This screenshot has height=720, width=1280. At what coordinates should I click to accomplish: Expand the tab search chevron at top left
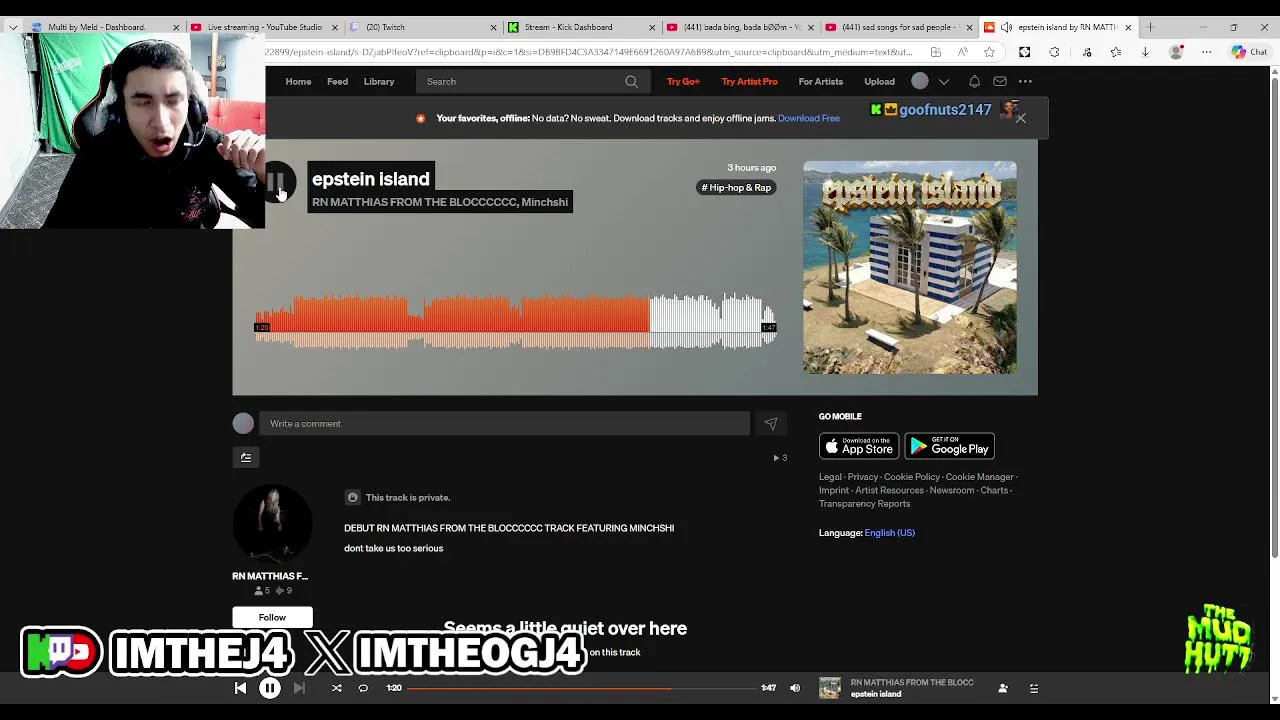(x=12, y=27)
